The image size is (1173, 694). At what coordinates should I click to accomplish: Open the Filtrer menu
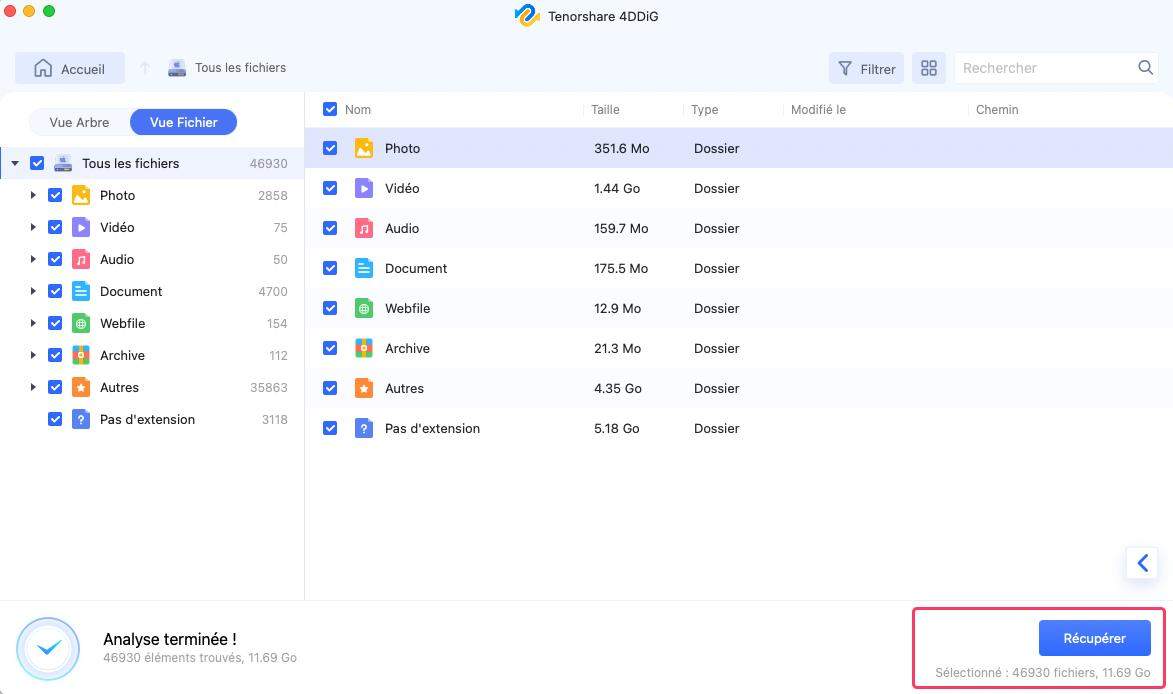(866, 68)
